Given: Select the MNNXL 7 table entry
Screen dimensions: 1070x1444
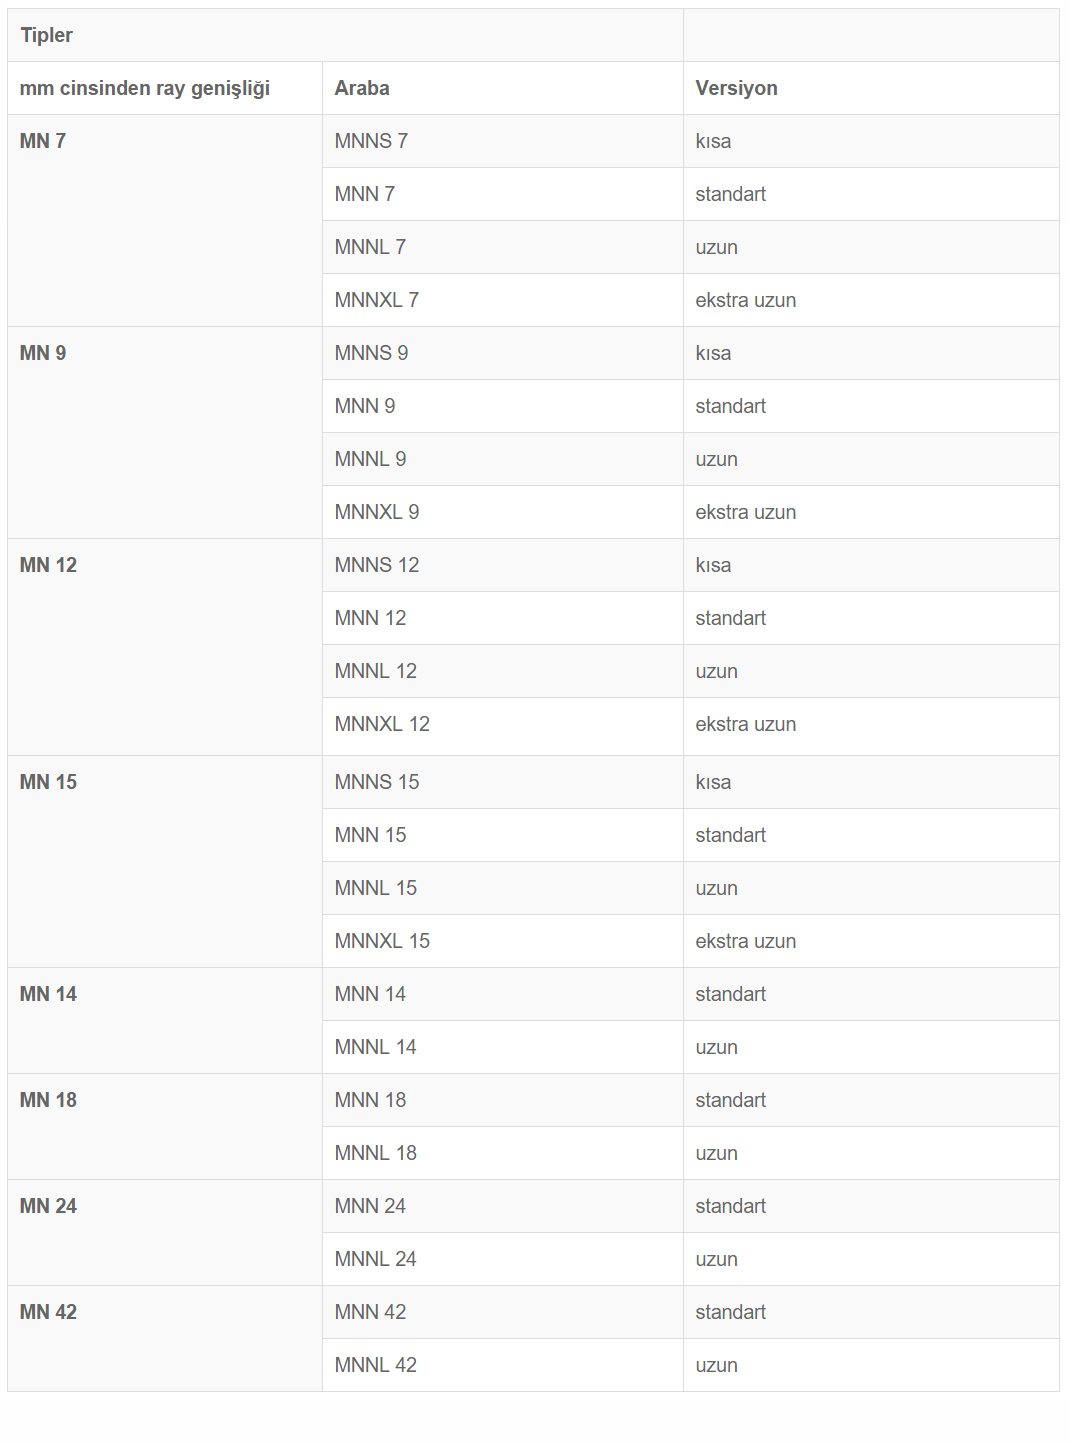Looking at the screenshot, I should tap(377, 300).
